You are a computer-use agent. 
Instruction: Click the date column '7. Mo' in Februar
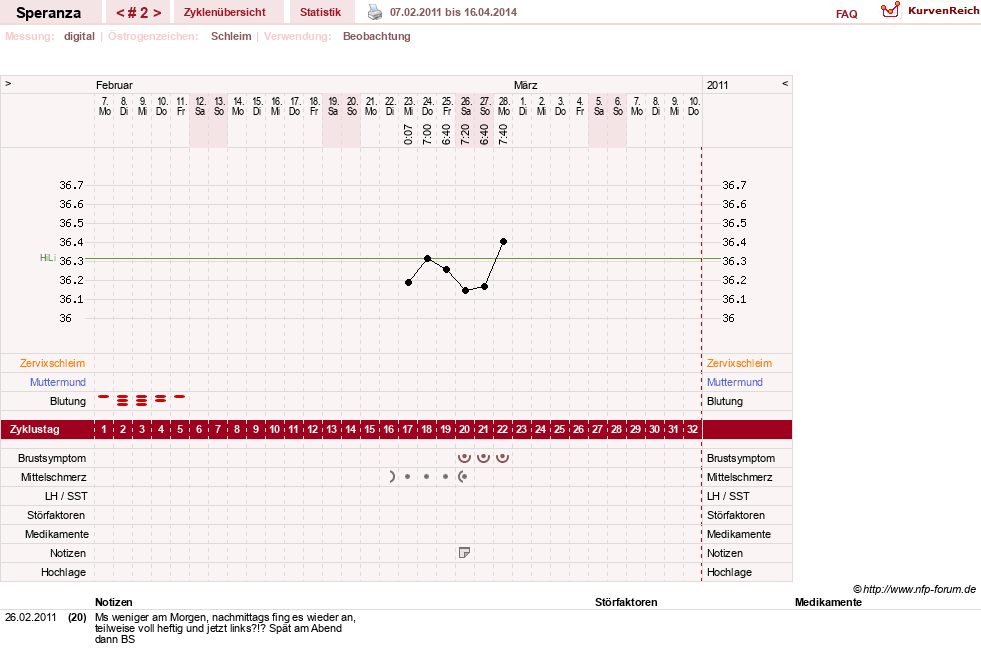[x=104, y=106]
